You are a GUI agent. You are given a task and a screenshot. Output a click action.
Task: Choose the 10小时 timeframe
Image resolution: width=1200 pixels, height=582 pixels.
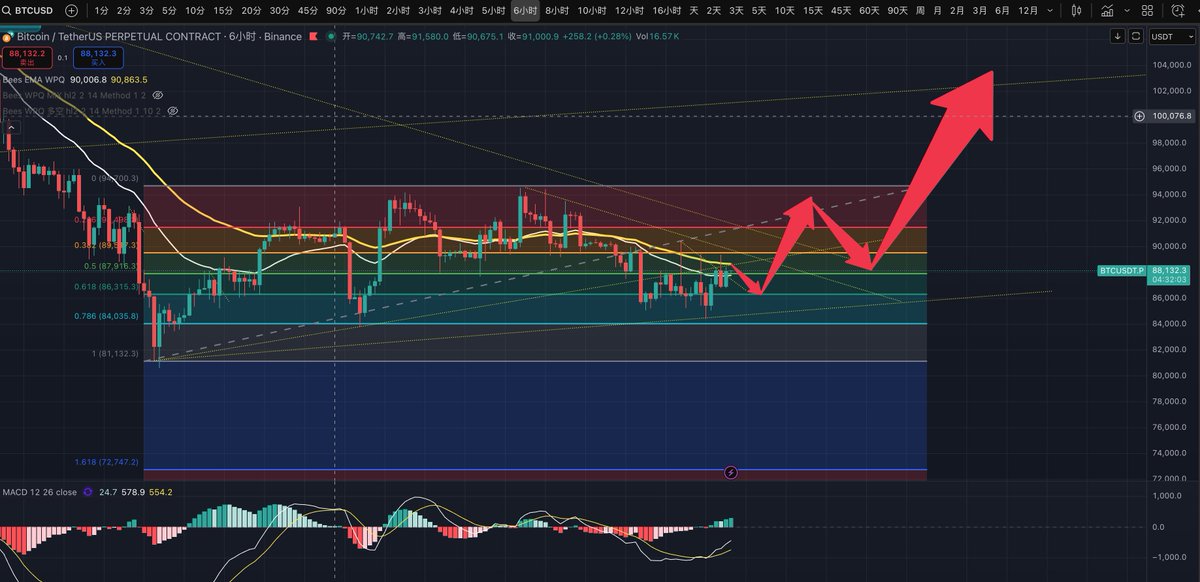592,11
